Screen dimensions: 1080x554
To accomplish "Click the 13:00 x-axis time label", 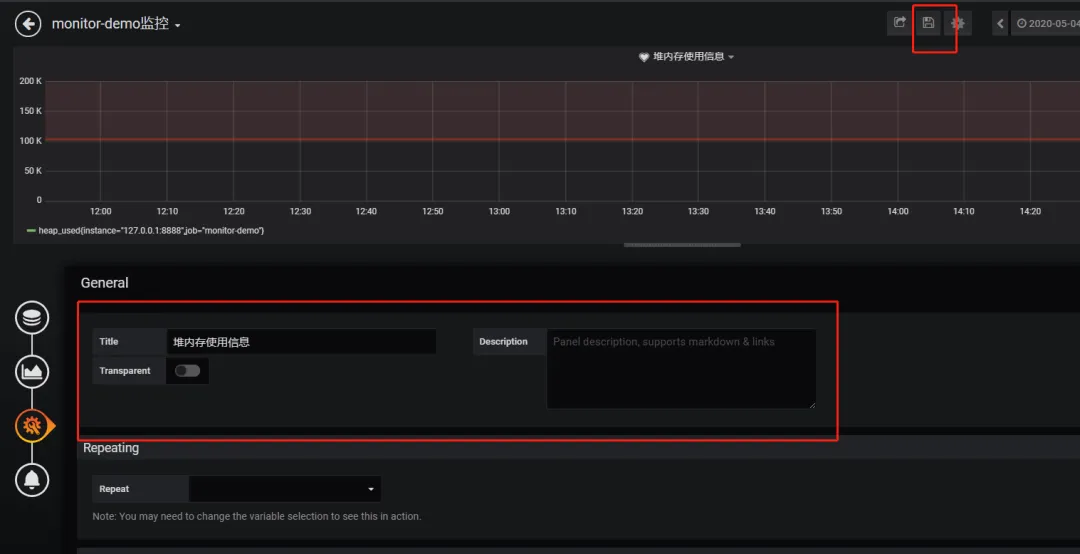I will pos(499,212).
